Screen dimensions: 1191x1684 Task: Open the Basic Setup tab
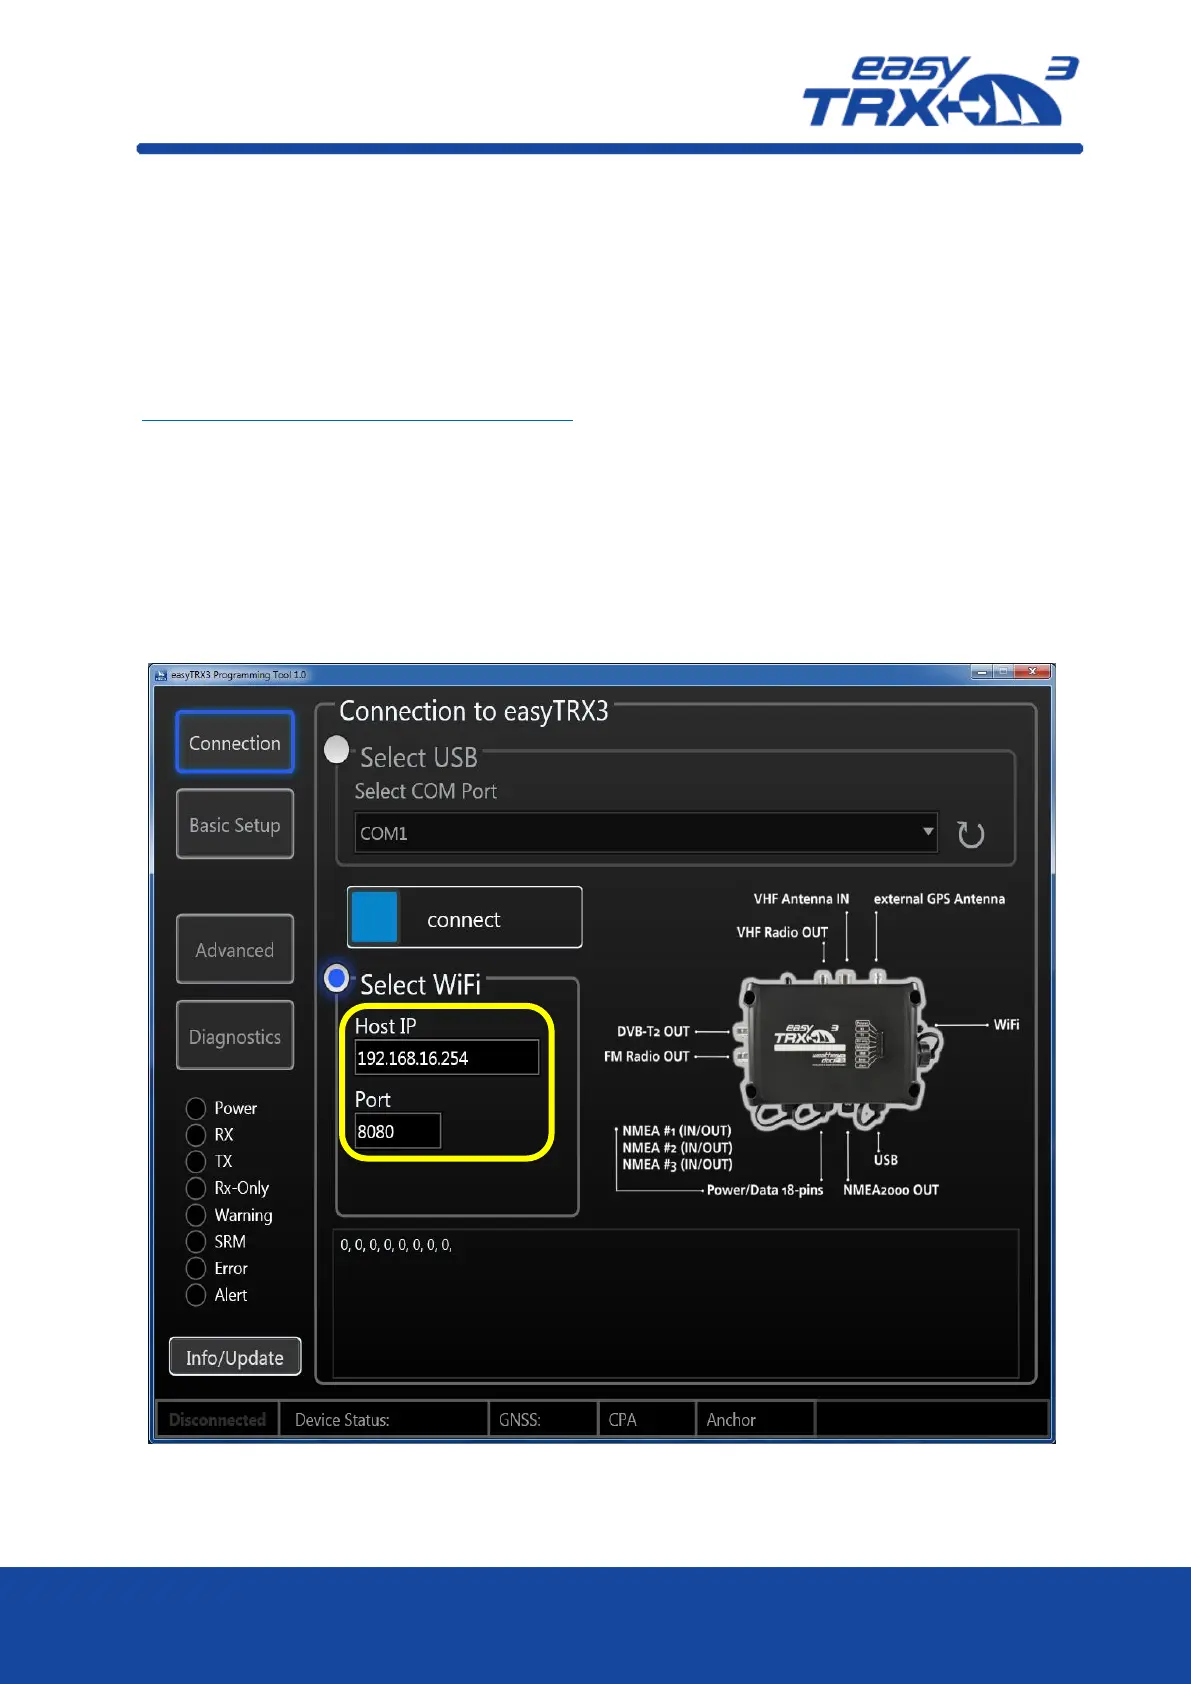235,824
